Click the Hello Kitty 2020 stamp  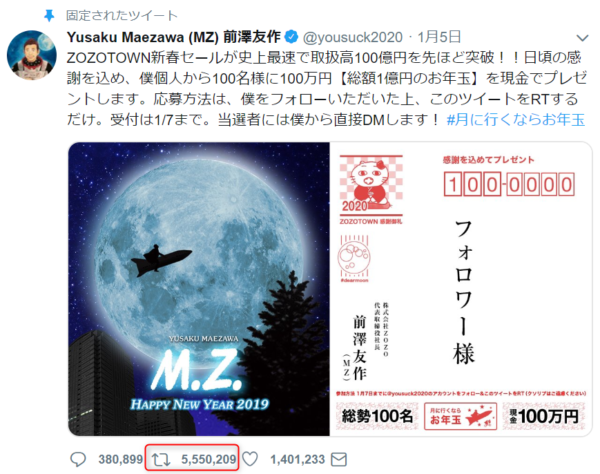pyautogui.click(x=371, y=186)
